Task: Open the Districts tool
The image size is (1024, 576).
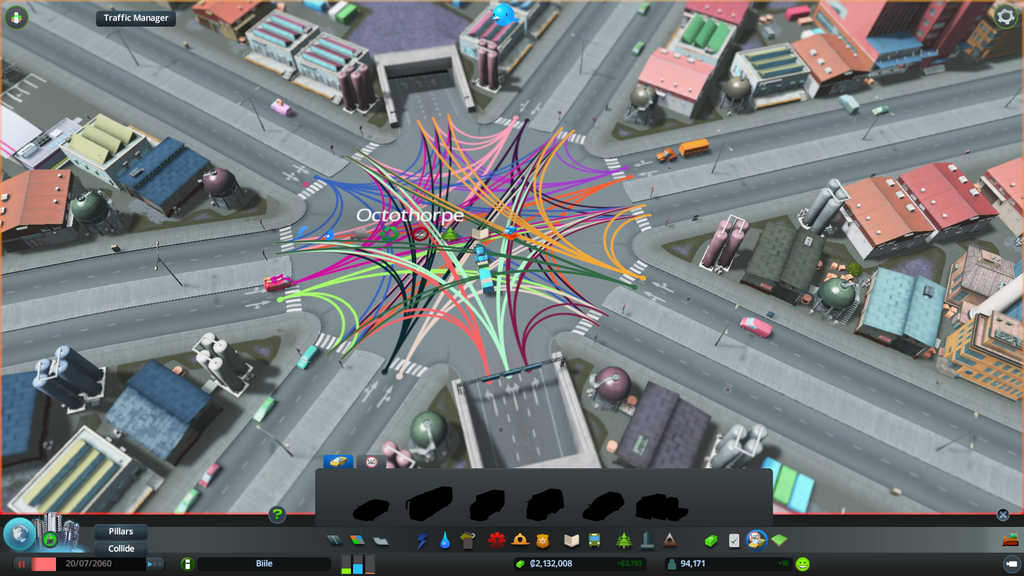Action: point(381,540)
